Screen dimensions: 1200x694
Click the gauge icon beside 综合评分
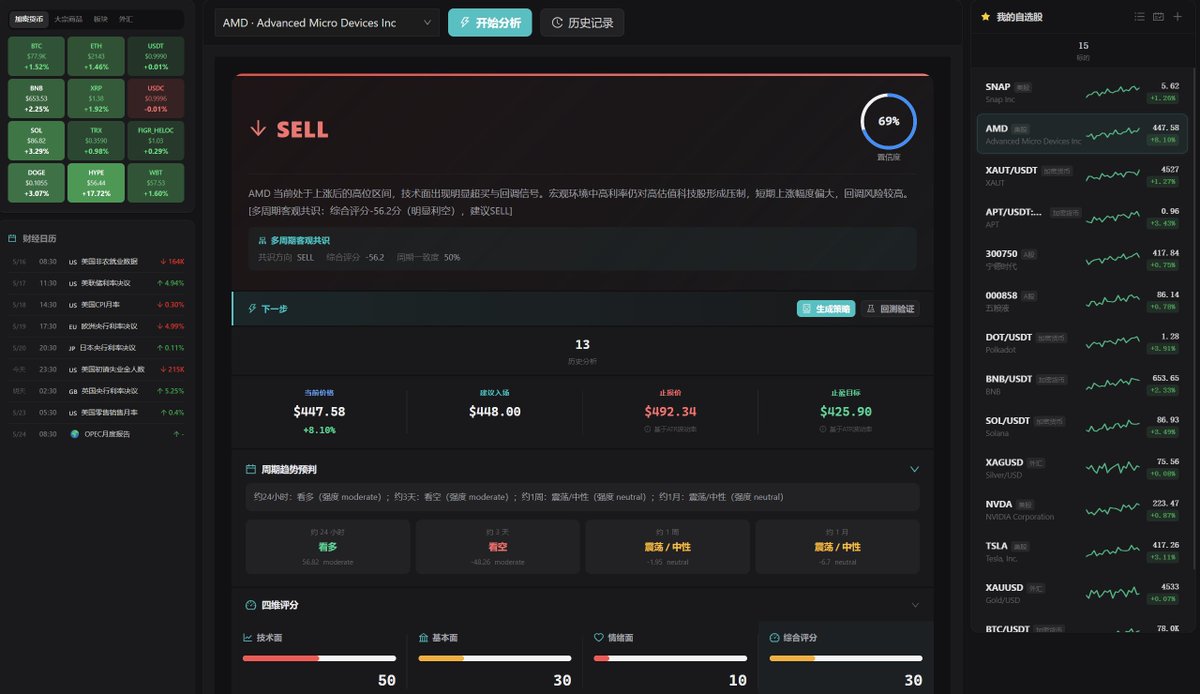click(774, 637)
